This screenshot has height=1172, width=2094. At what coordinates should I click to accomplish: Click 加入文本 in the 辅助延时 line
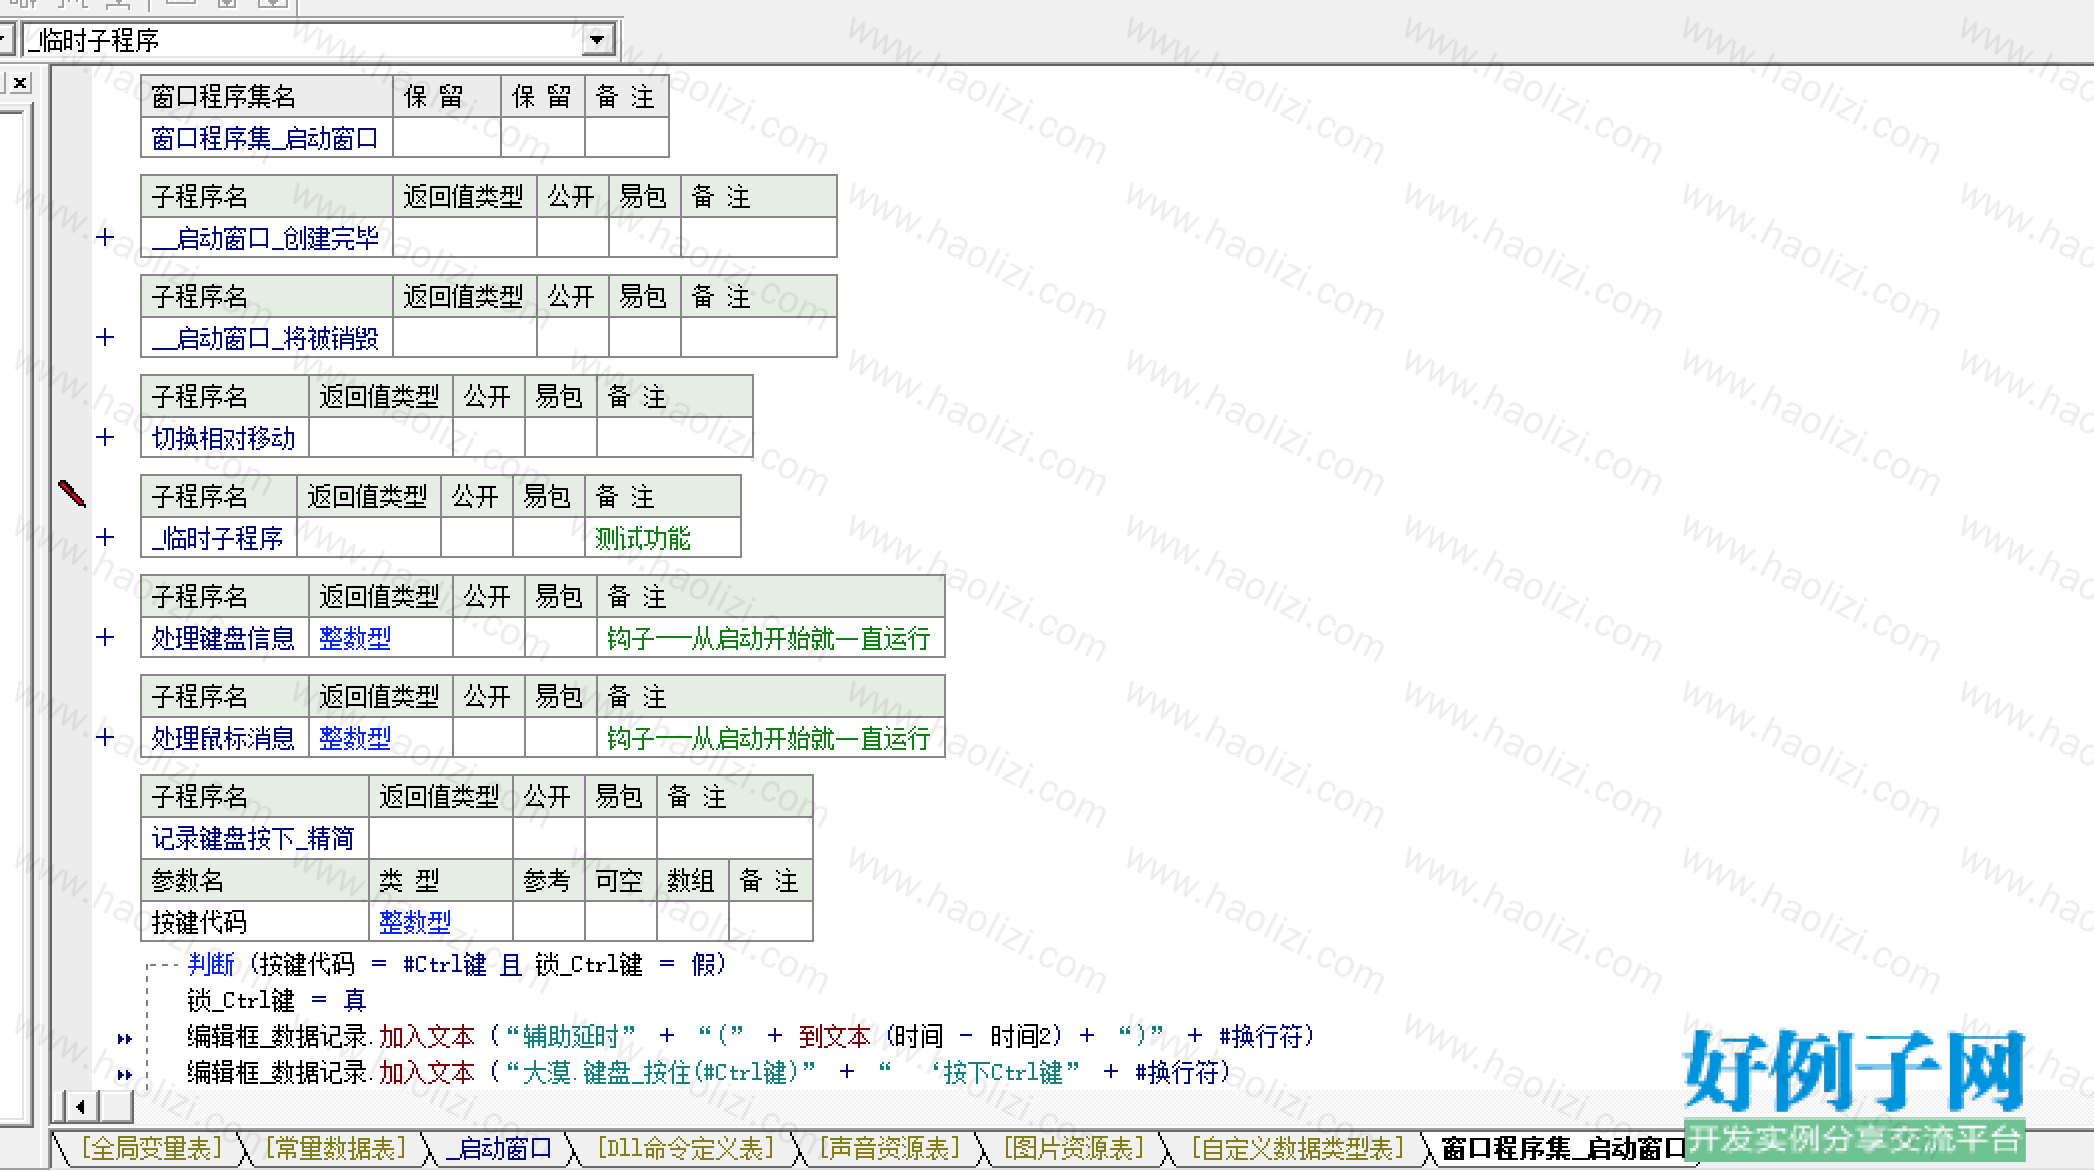pyautogui.click(x=427, y=1036)
